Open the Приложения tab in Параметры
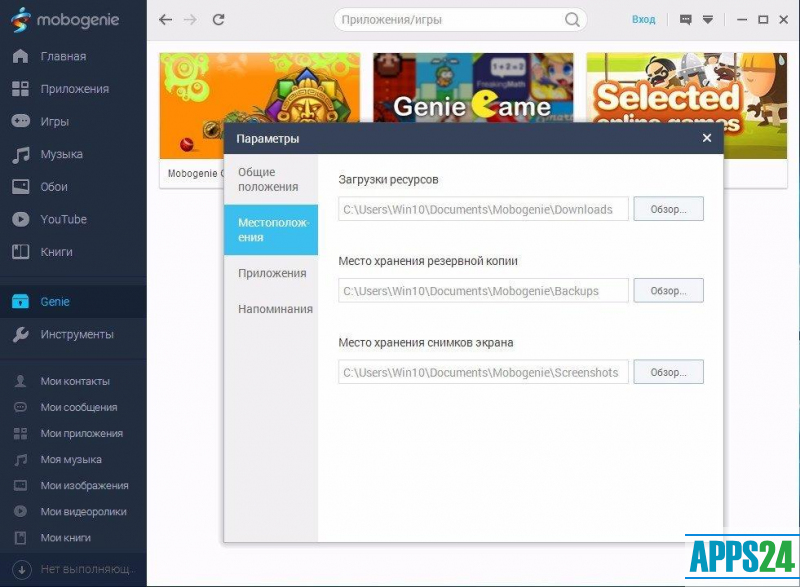This screenshot has height=587, width=800. tap(271, 273)
